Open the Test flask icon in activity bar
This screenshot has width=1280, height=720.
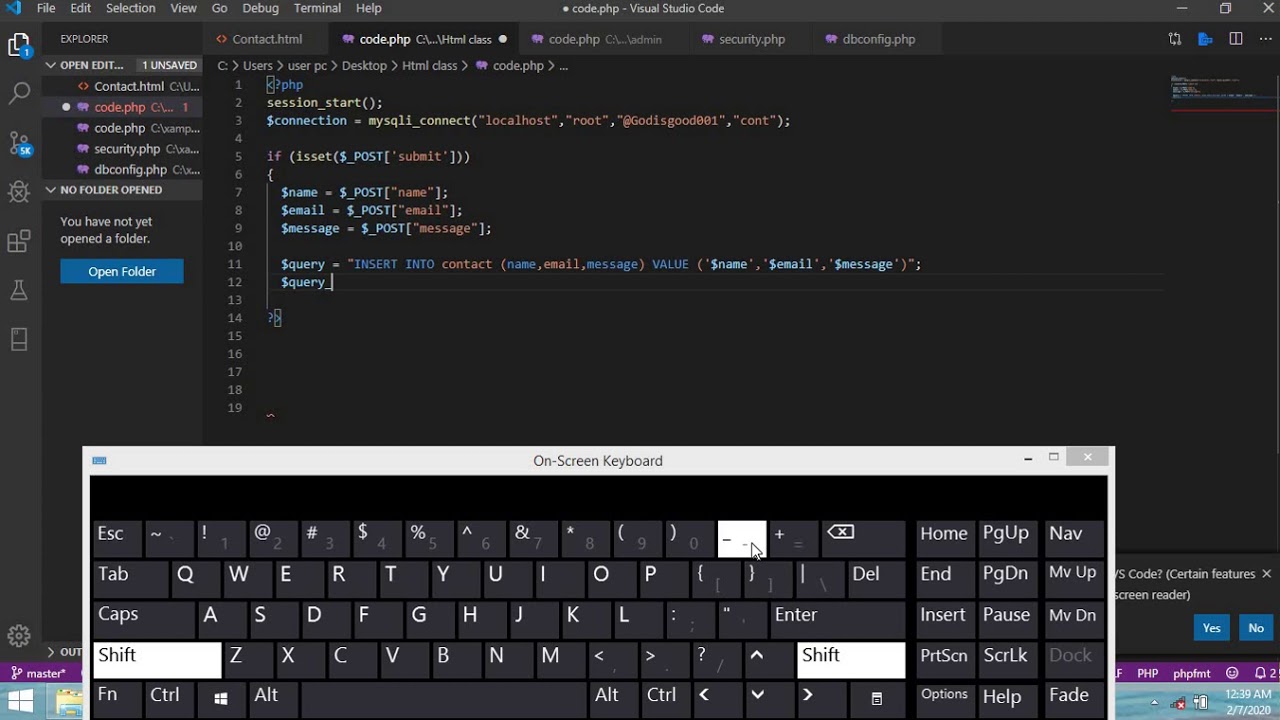click(x=19, y=291)
